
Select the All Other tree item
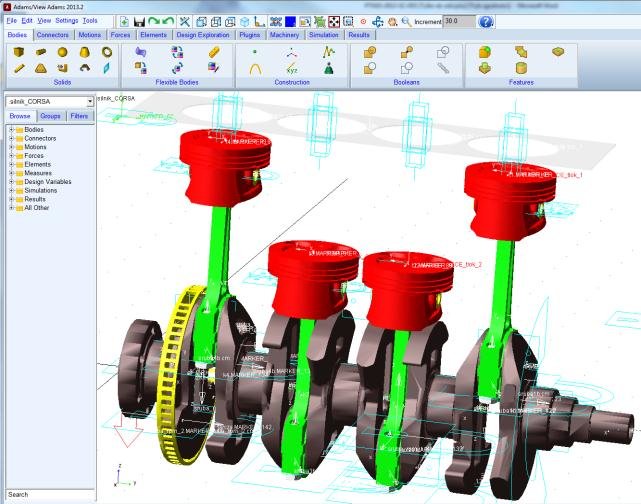coord(36,208)
